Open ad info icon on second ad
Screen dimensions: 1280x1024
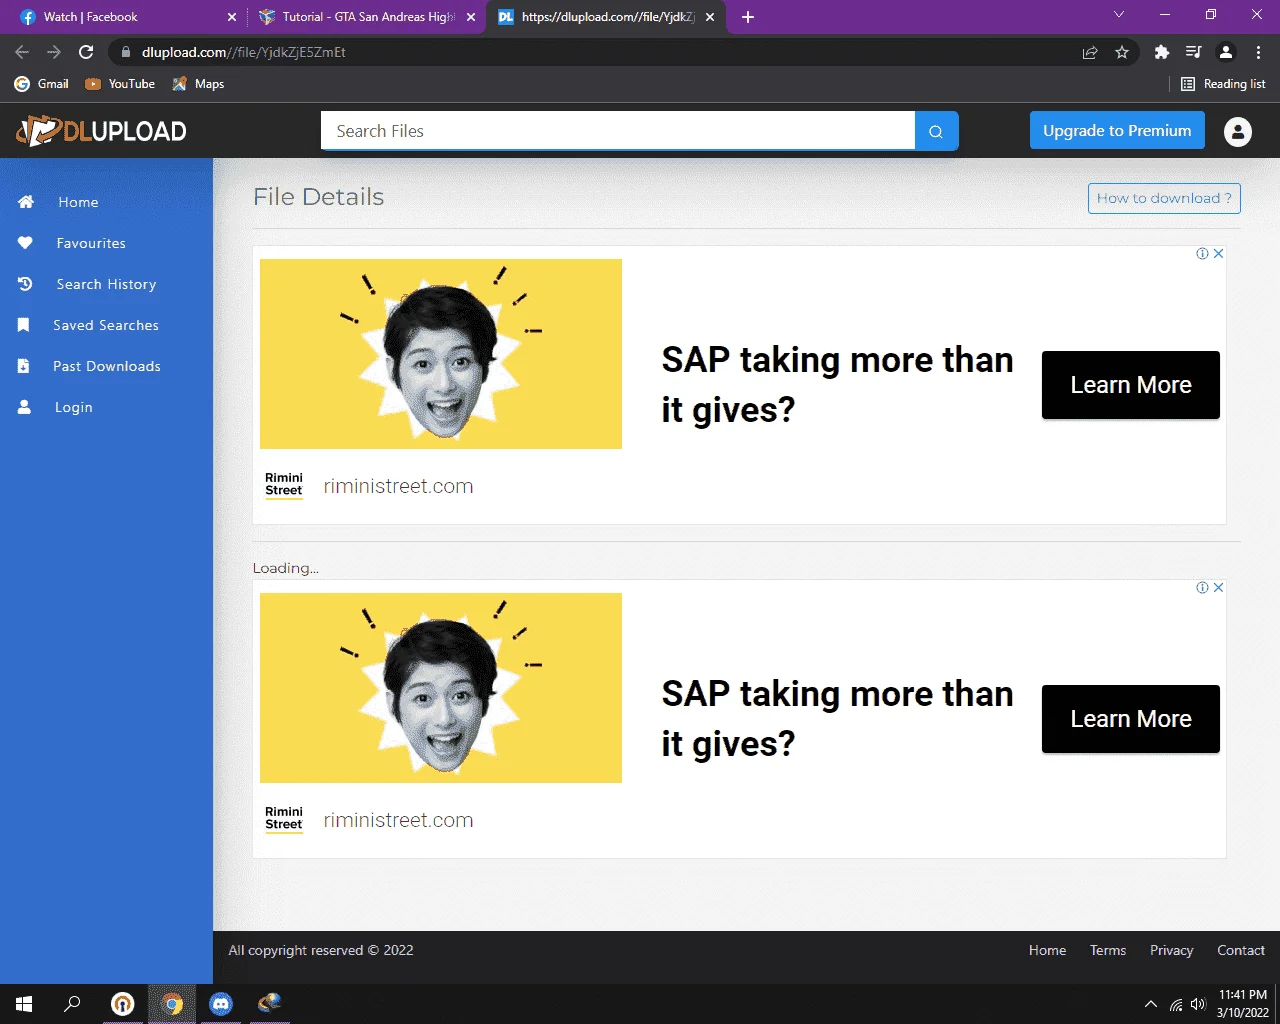click(x=1203, y=587)
